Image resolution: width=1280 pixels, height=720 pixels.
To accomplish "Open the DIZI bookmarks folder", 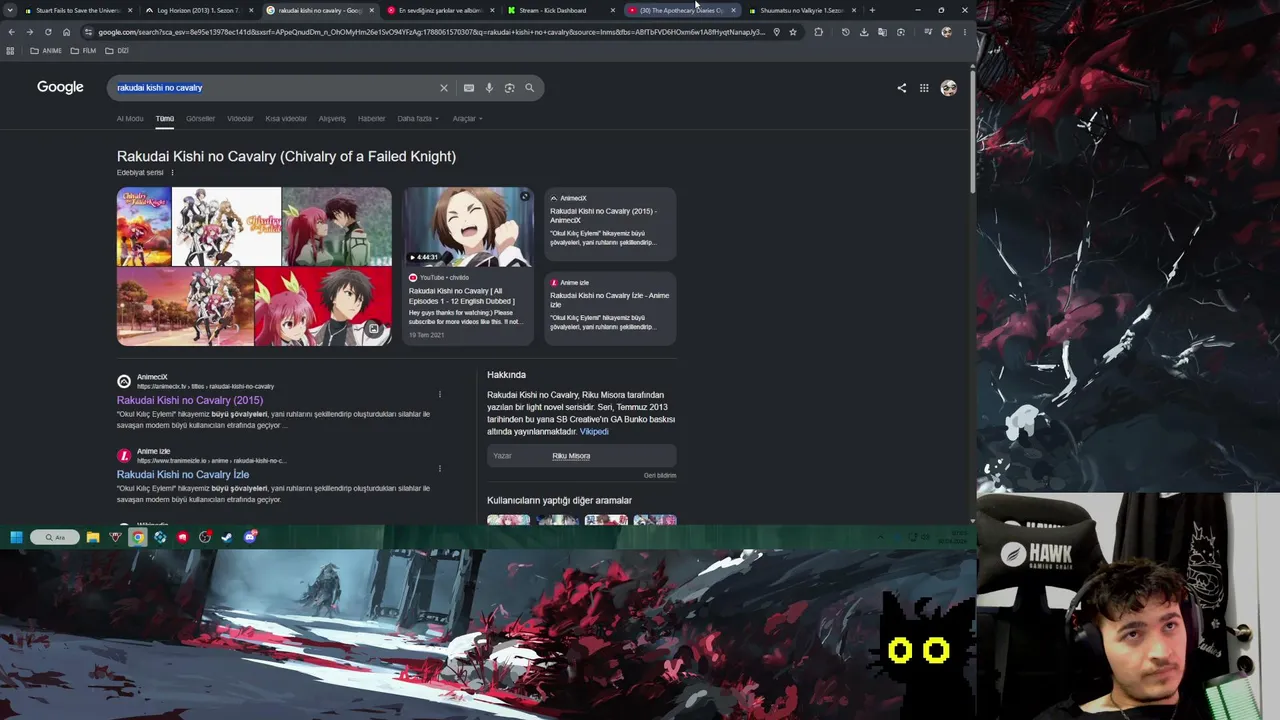I will click(117, 51).
